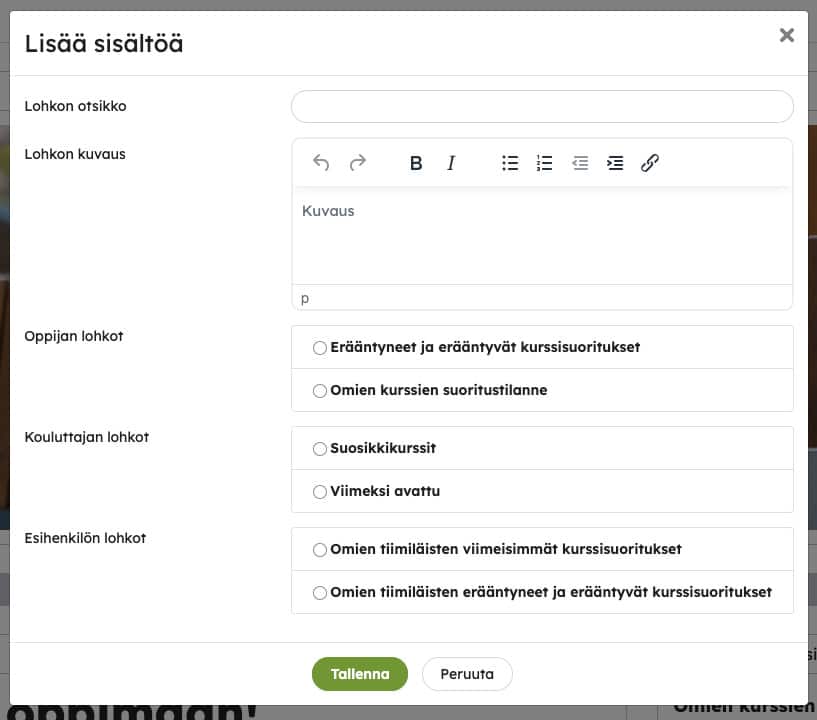Undo the last edit in description editor
This screenshot has width=817, height=720.
point(321,163)
